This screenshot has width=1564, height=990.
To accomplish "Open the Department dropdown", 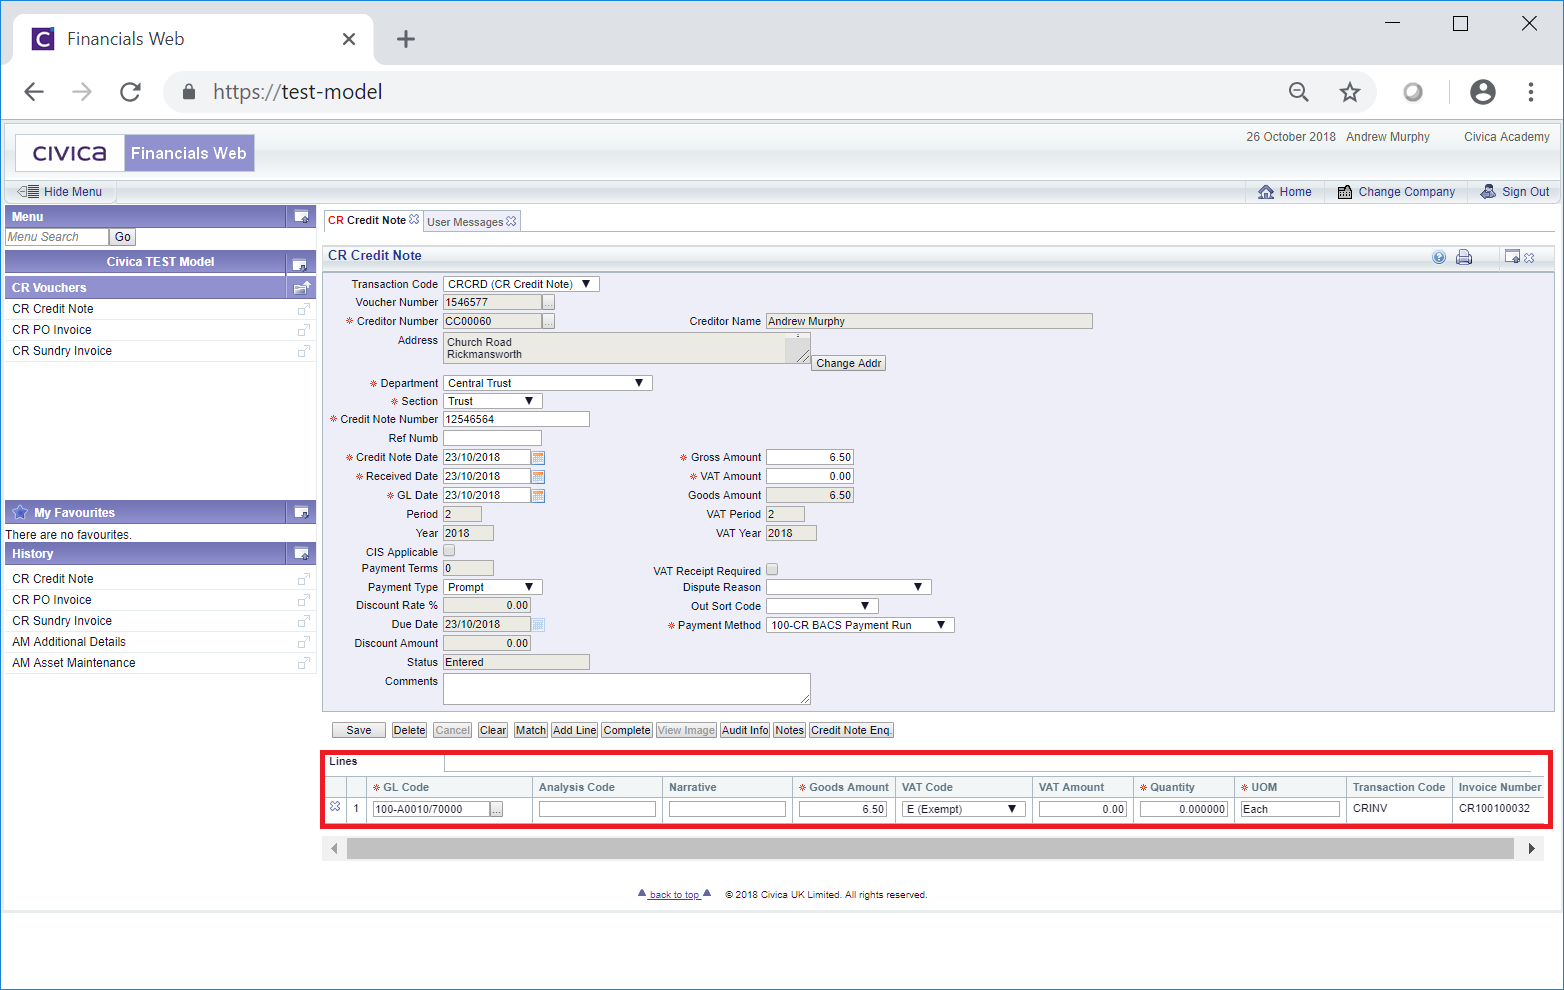I will [548, 383].
